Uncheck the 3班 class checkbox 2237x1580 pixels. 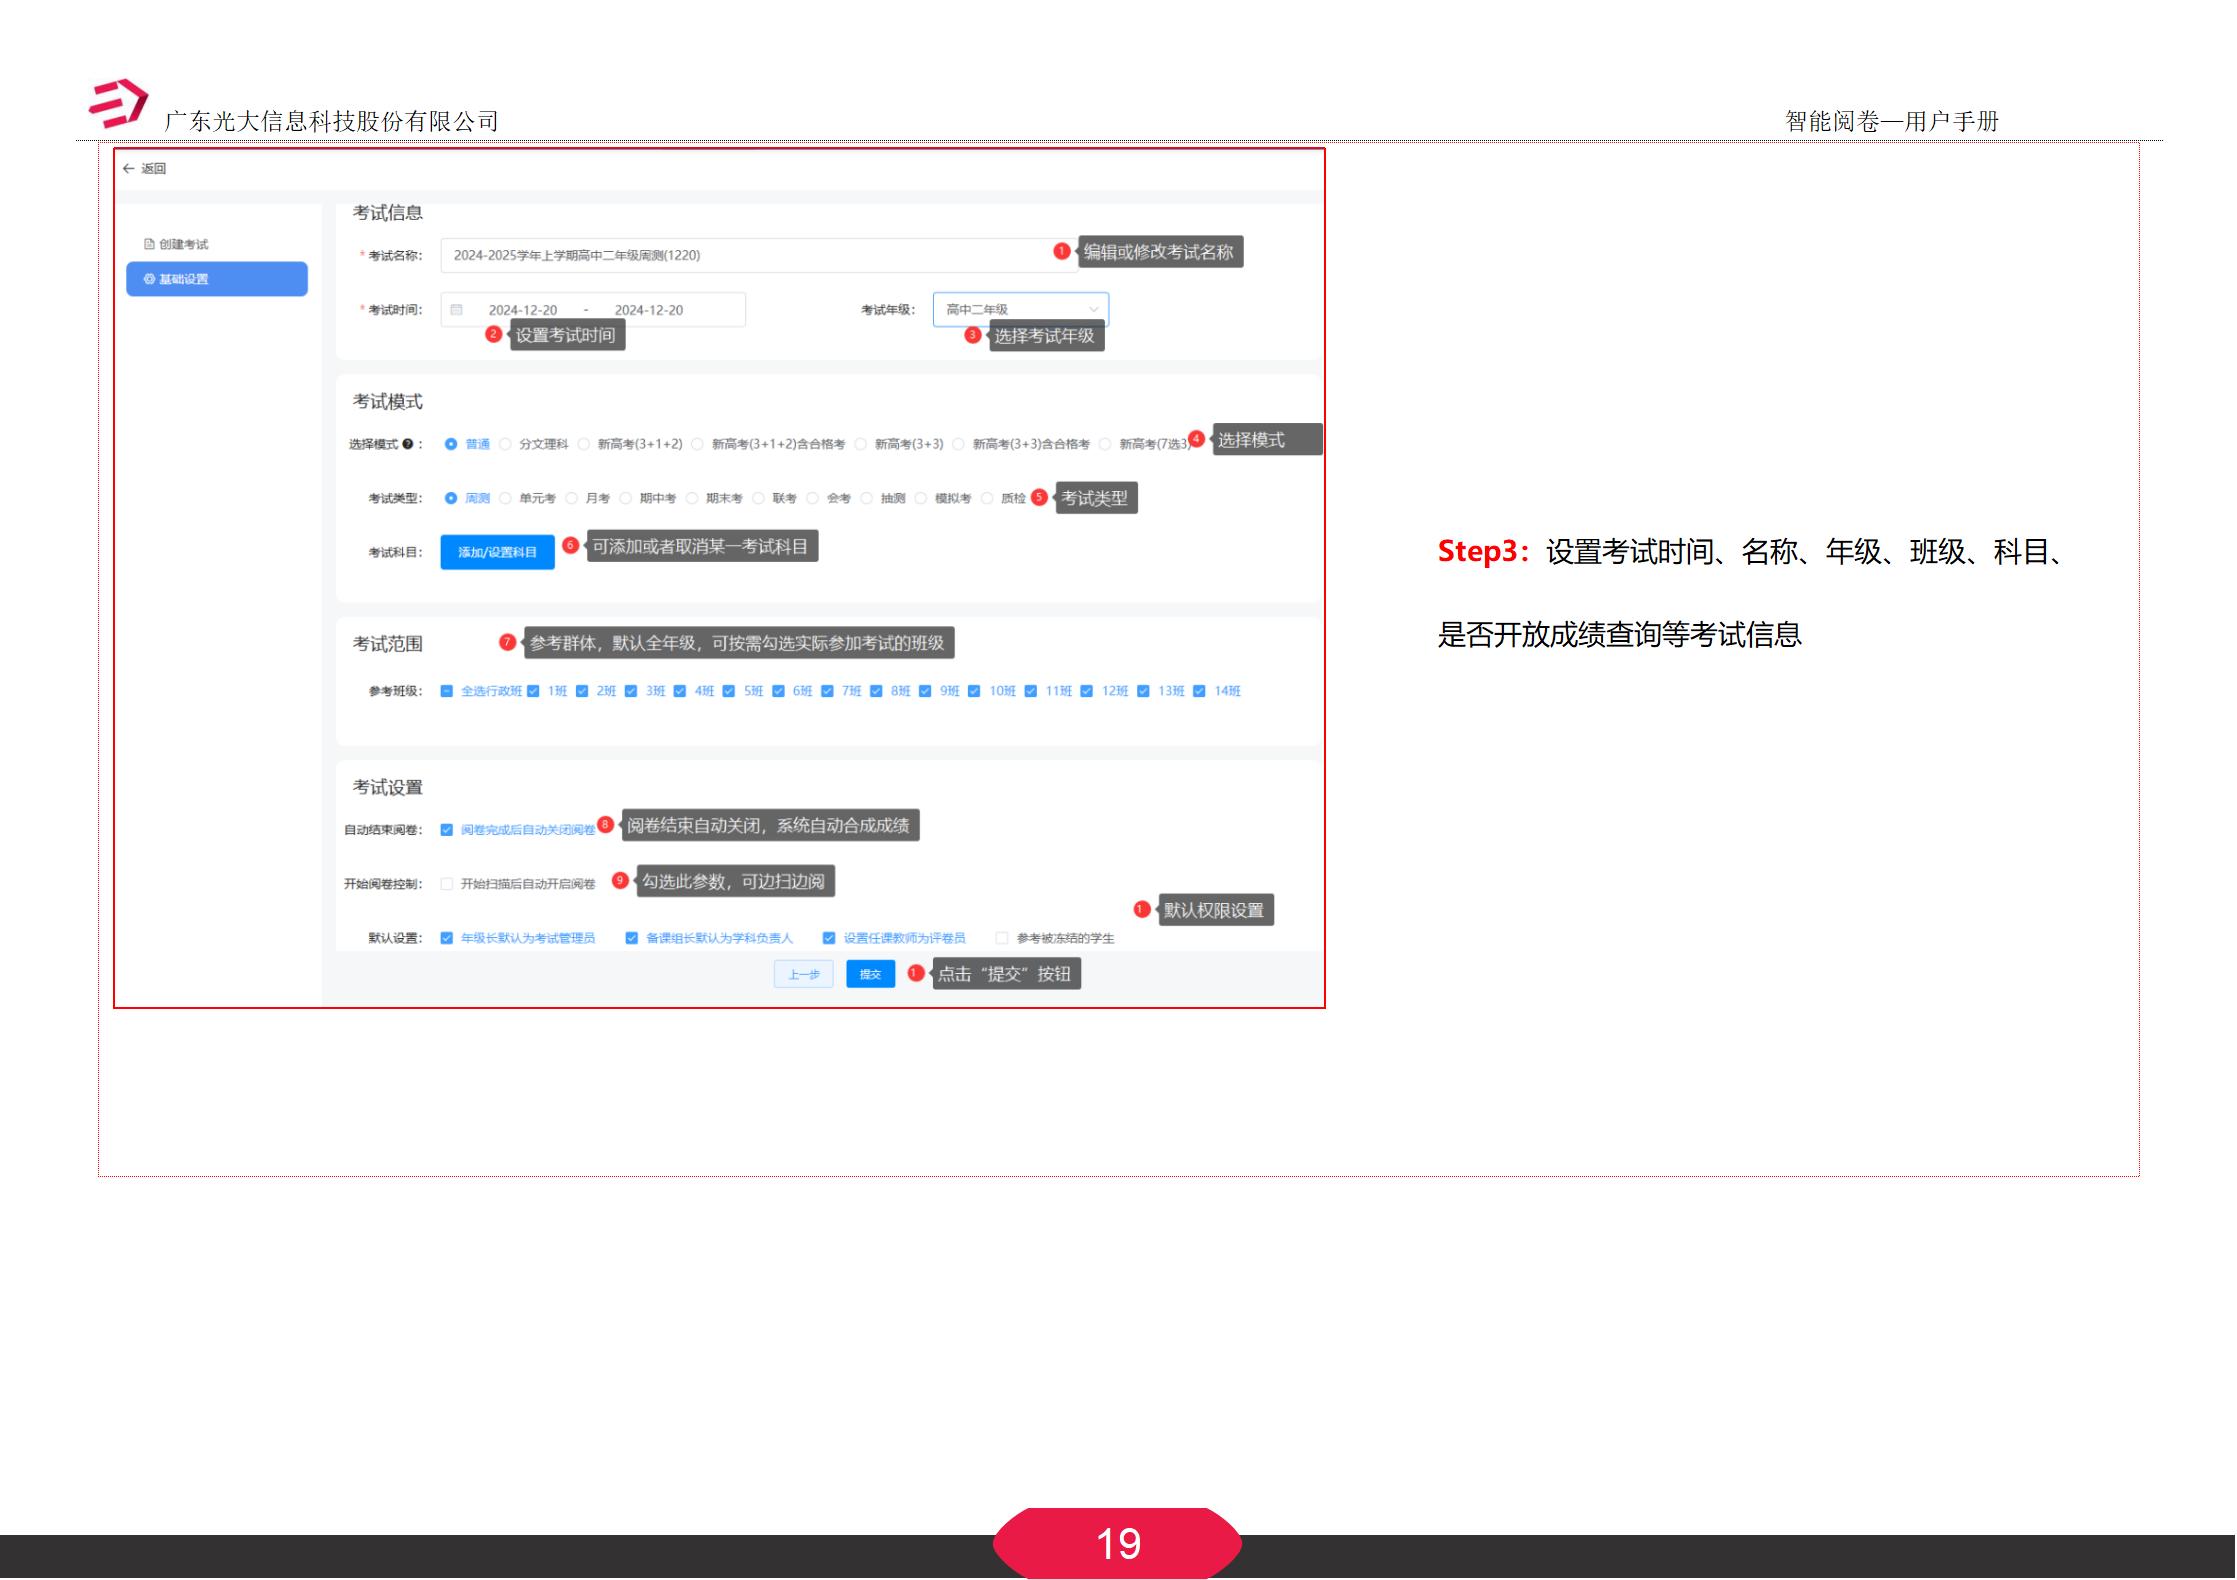coord(631,691)
